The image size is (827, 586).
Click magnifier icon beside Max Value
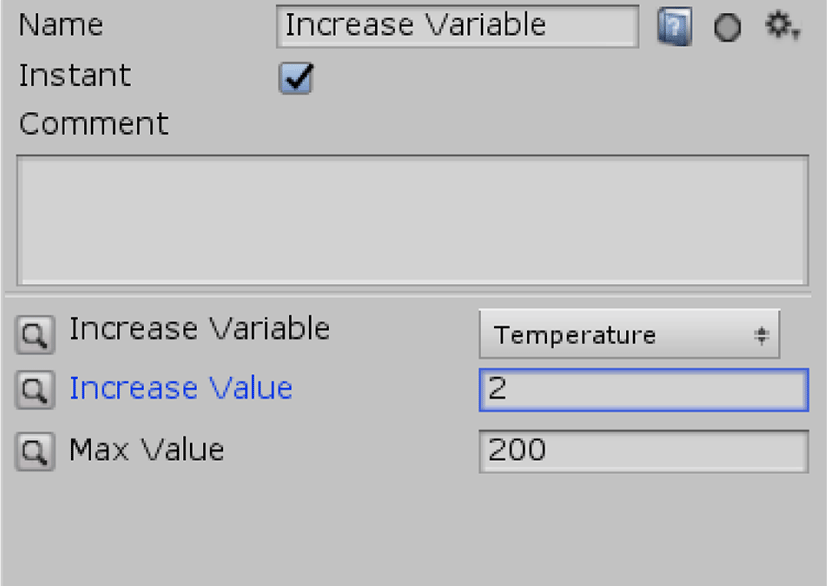click(x=35, y=451)
